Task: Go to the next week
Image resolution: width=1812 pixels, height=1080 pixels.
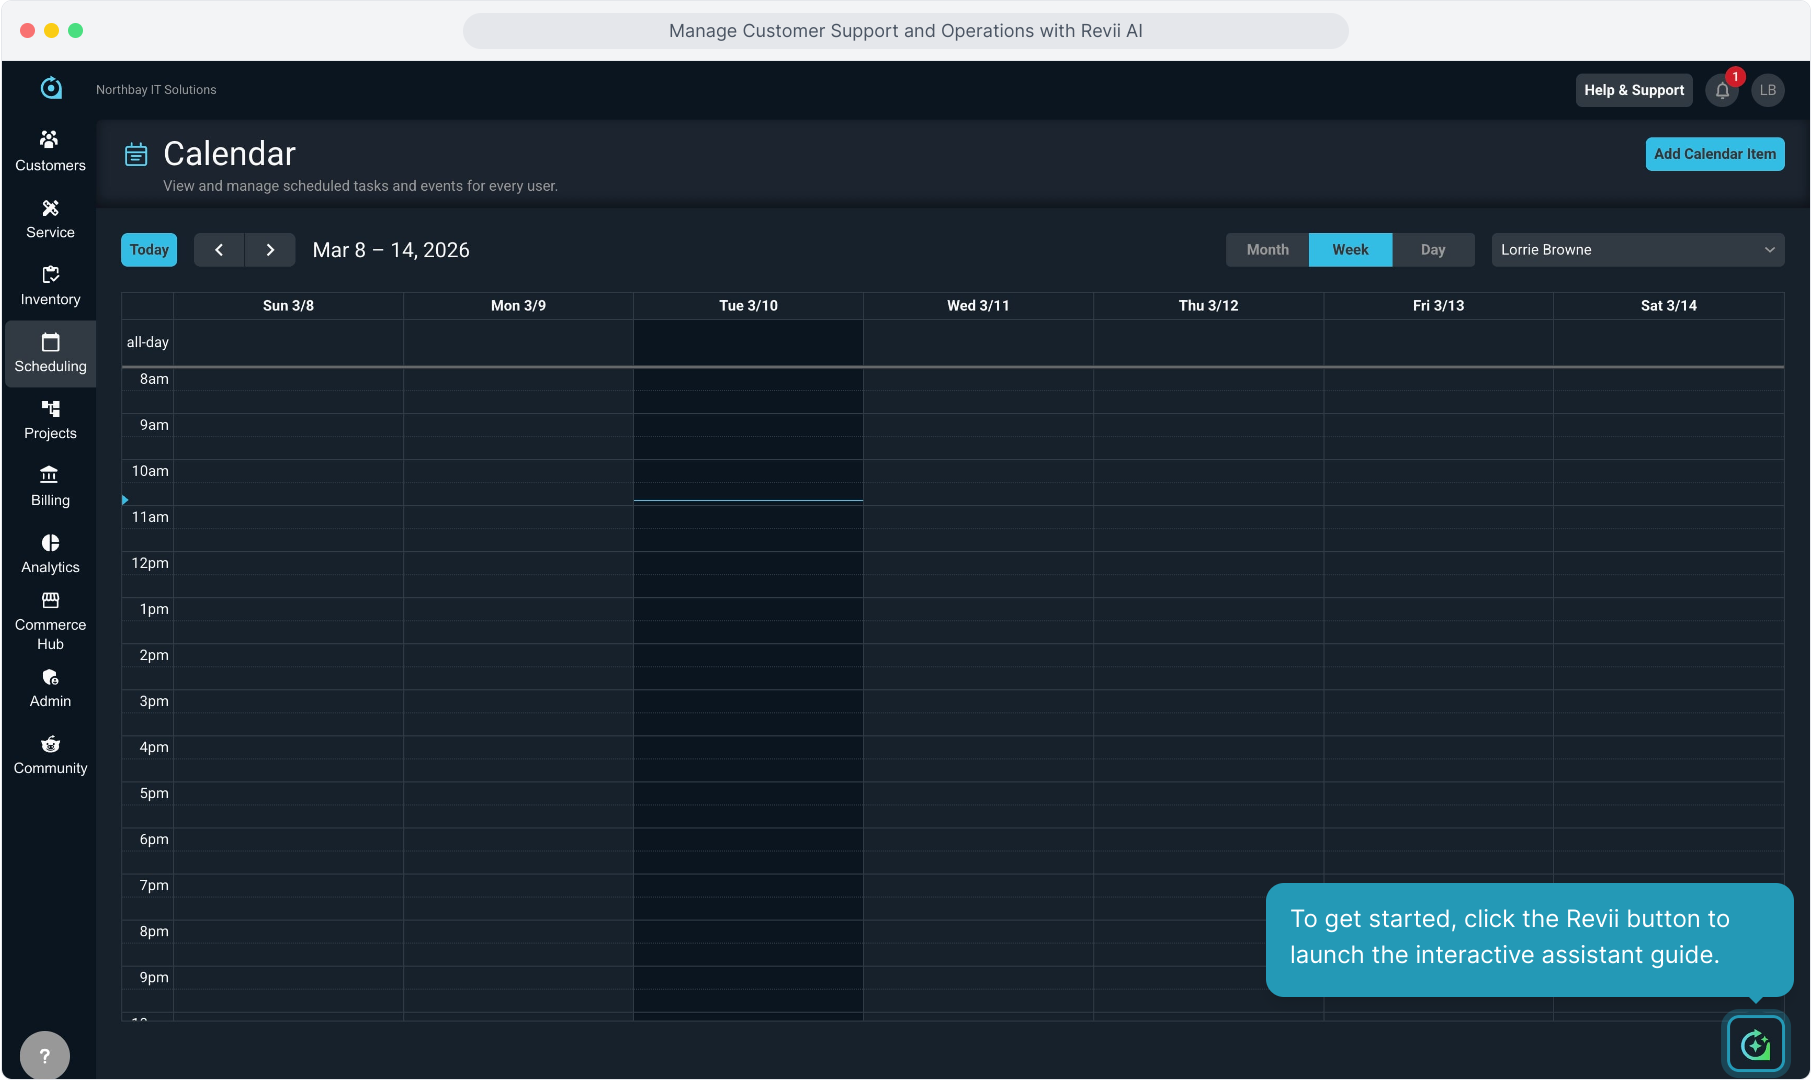Action: (270, 250)
